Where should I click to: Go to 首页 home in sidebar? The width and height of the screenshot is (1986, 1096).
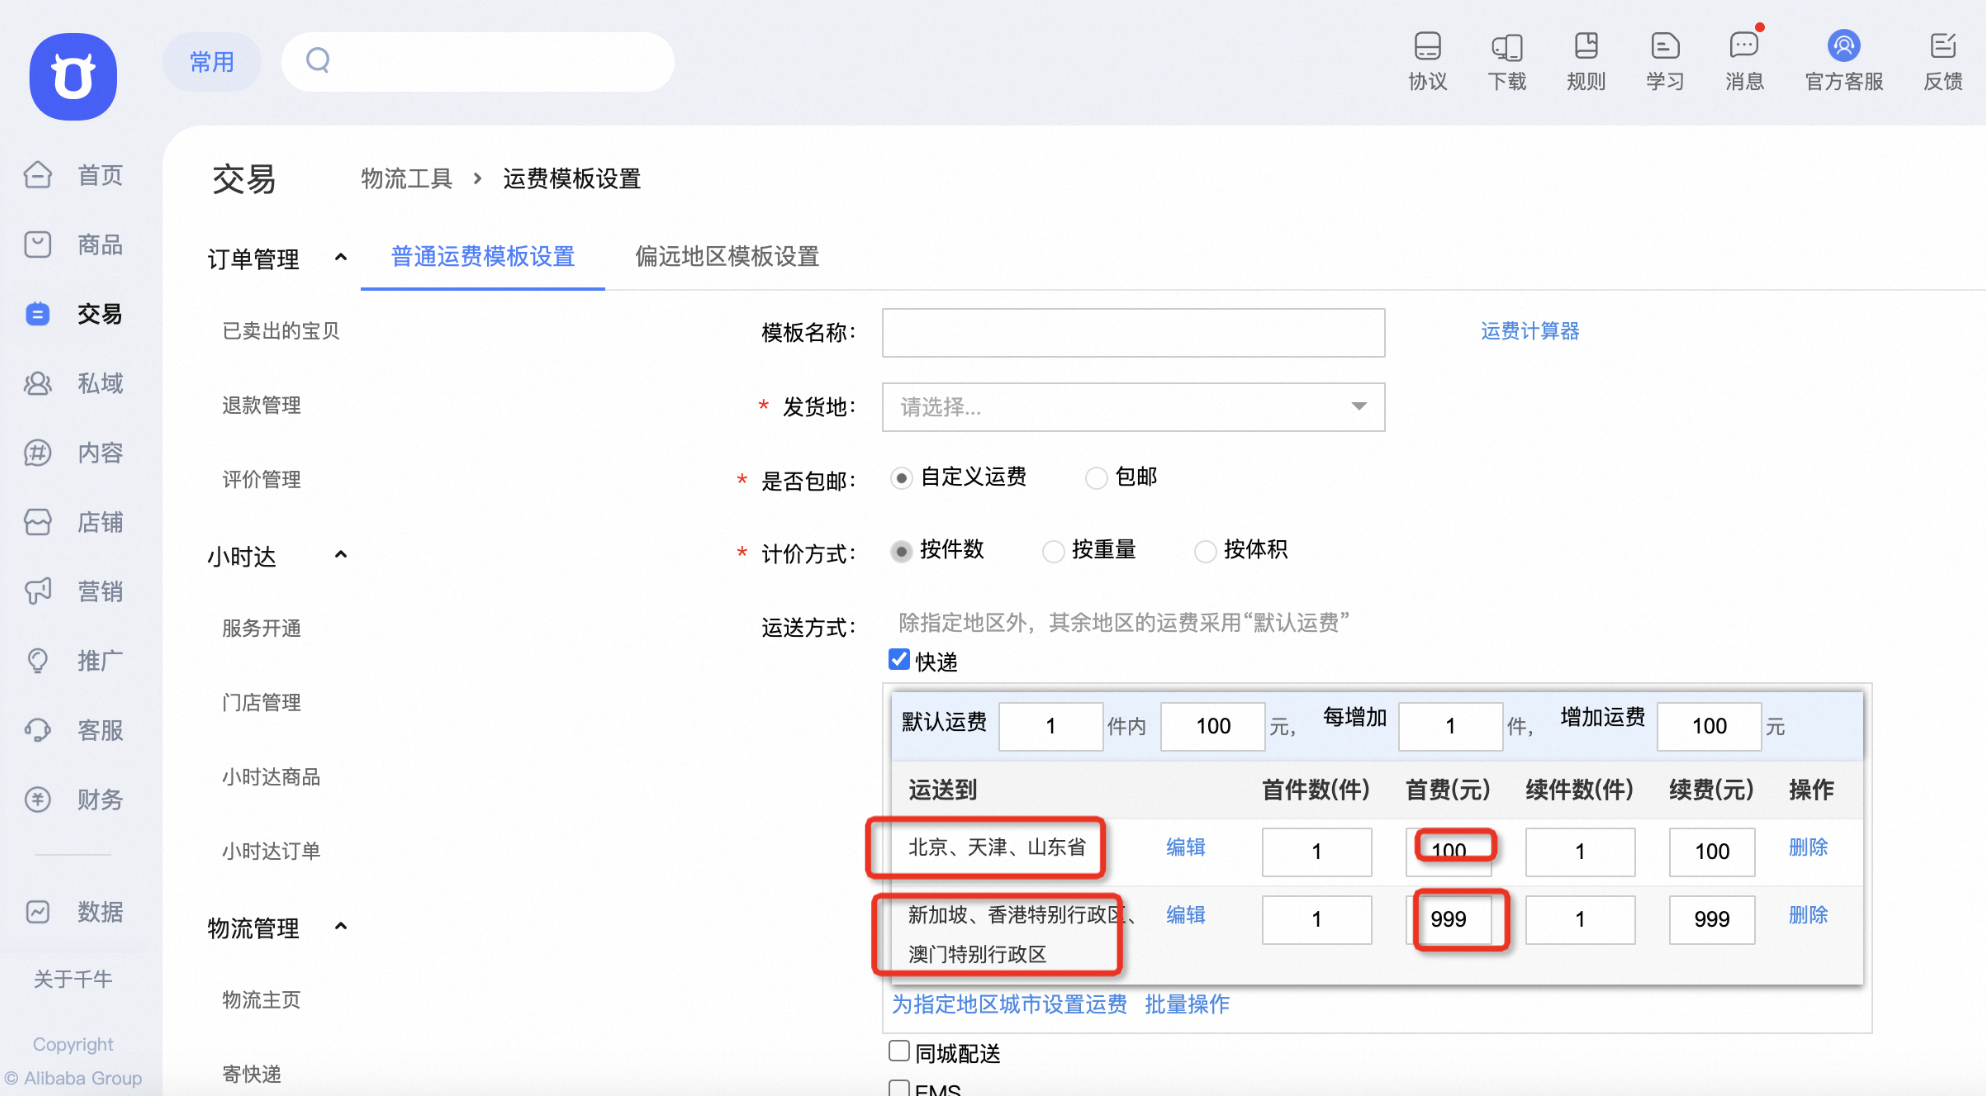click(x=74, y=175)
